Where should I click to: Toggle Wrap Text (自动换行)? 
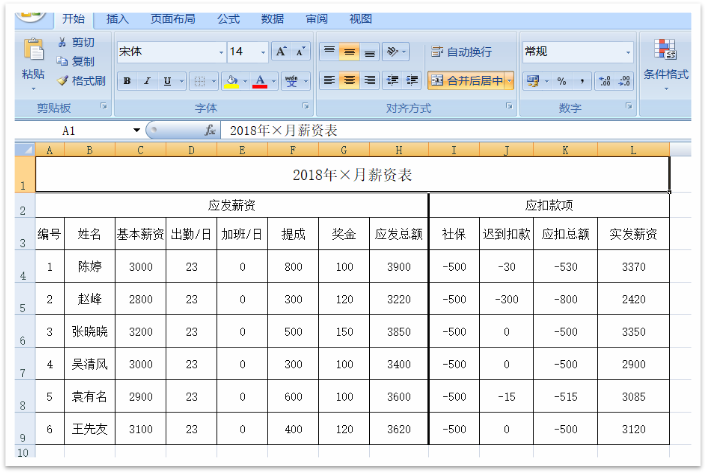(x=461, y=52)
